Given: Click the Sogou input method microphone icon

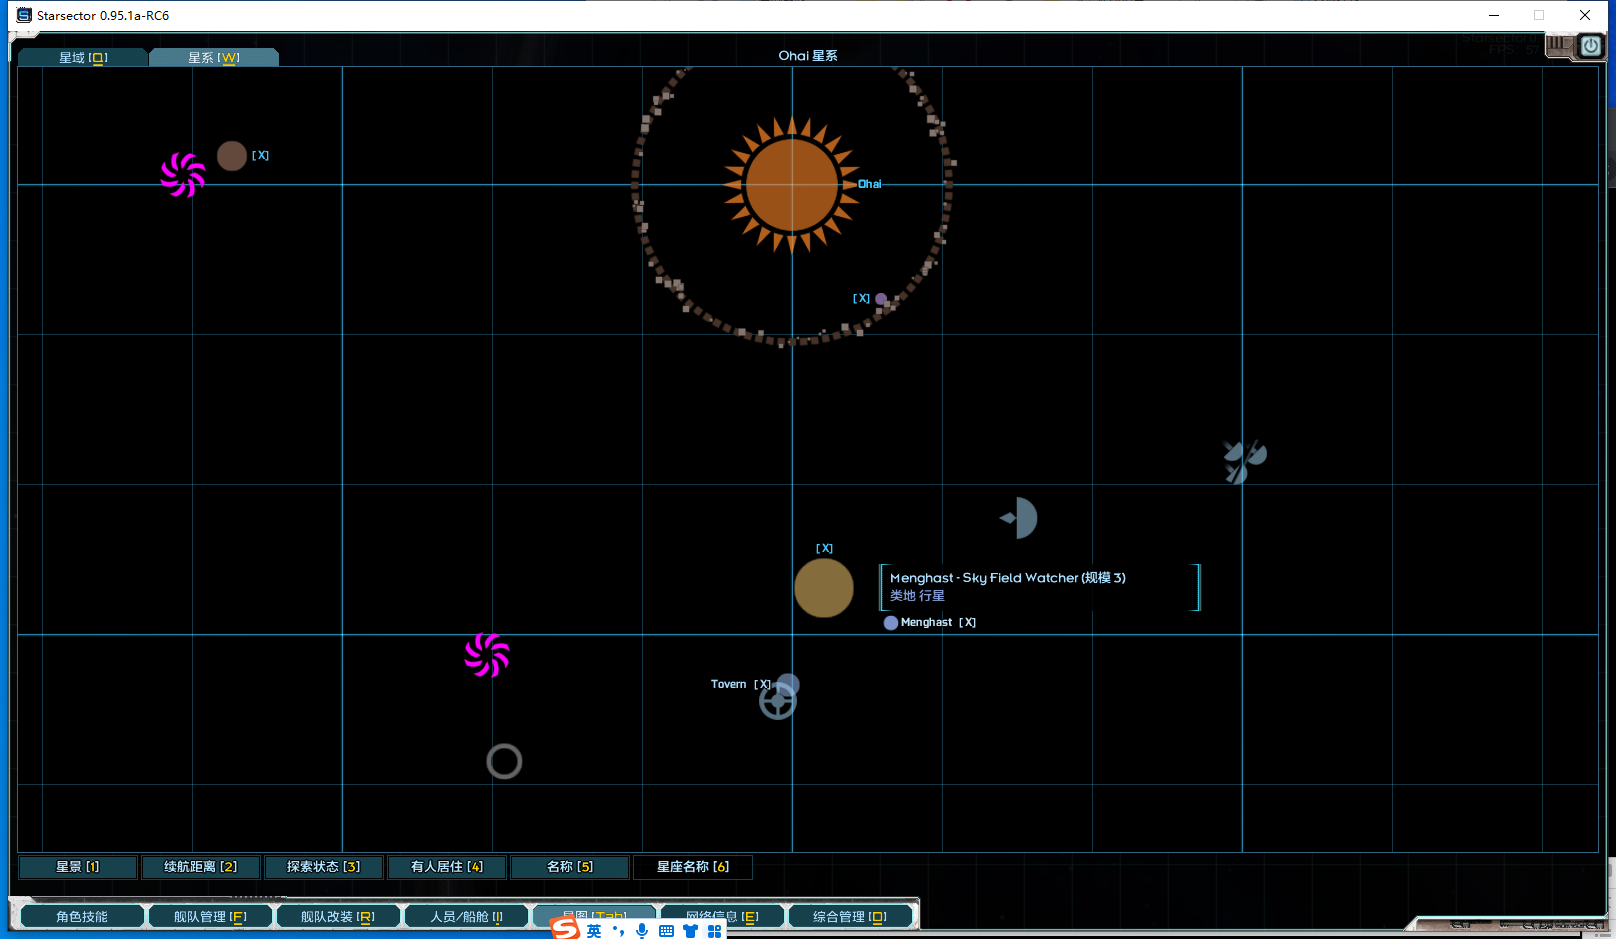Looking at the screenshot, I should (642, 931).
